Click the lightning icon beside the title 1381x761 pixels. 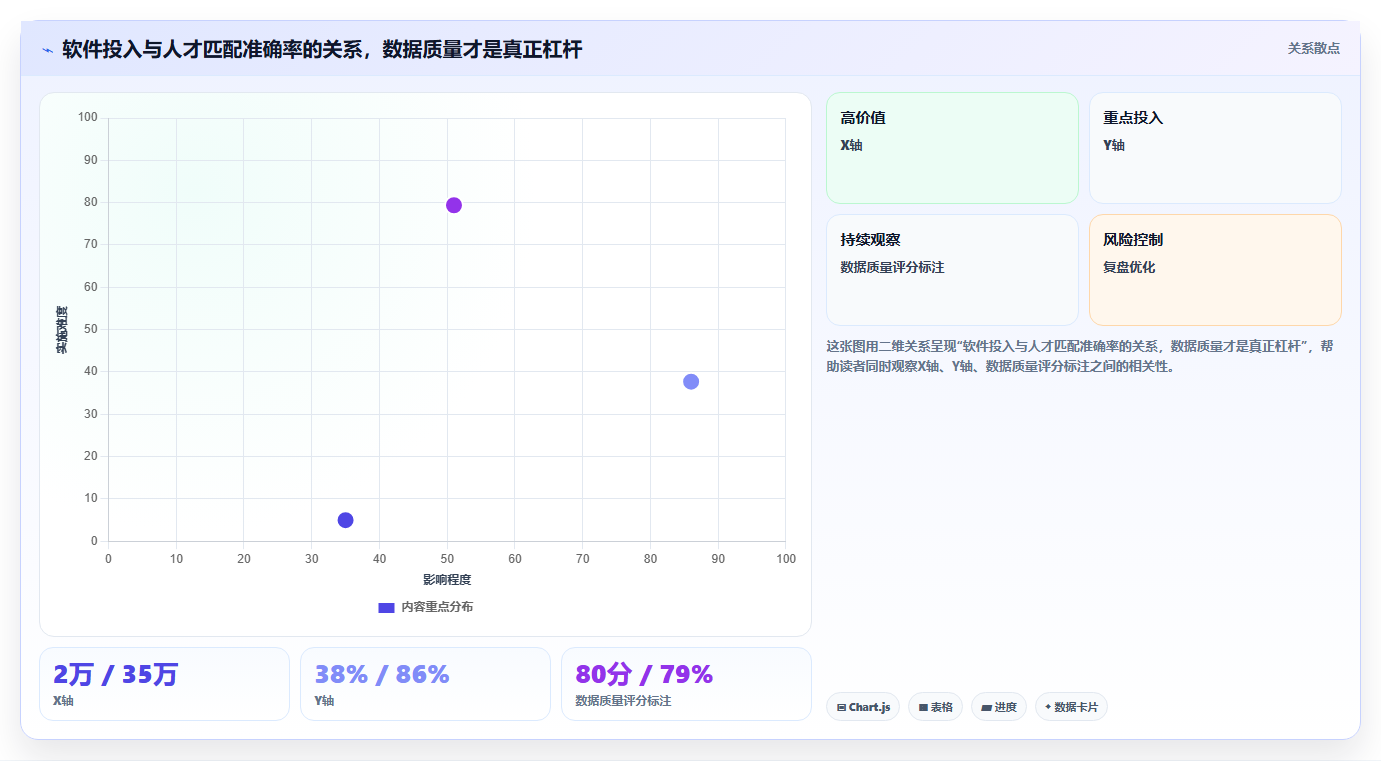47,50
